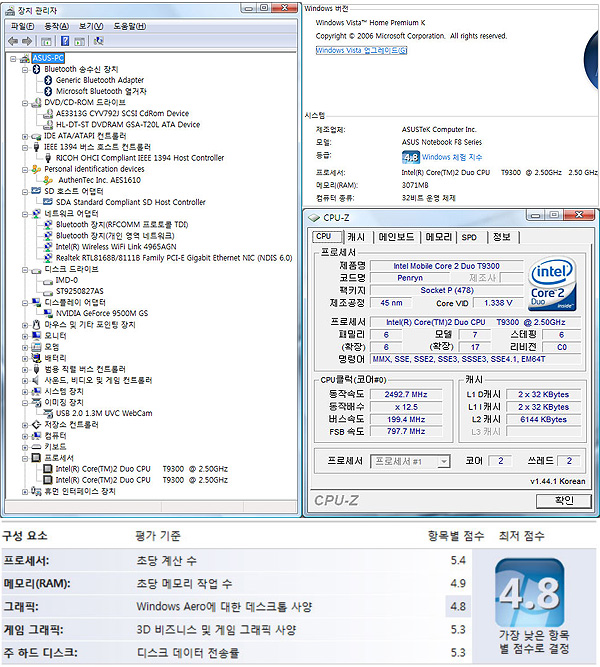Click the 그래픽 row subscore 4.8
The height and width of the screenshot is (667, 600).
point(458,606)
